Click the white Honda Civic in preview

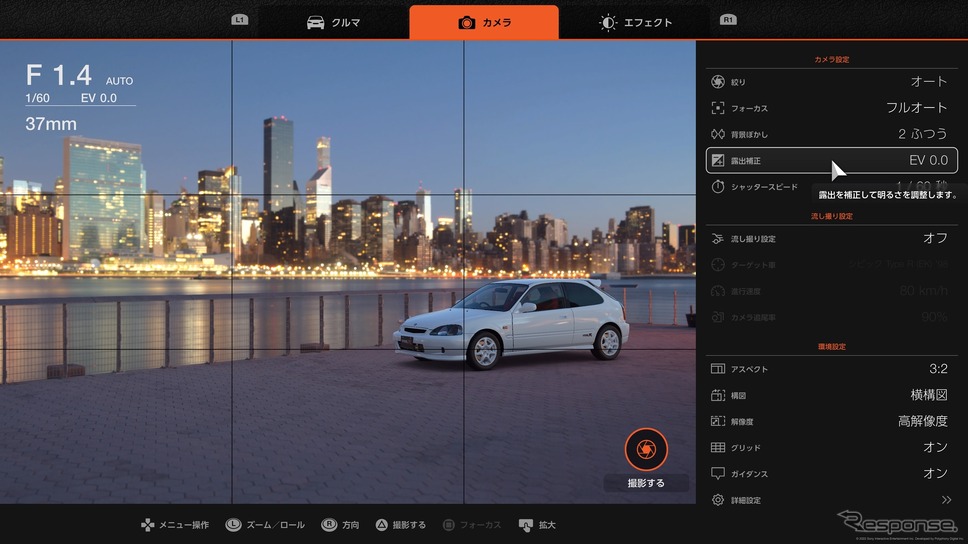point(511,323)
